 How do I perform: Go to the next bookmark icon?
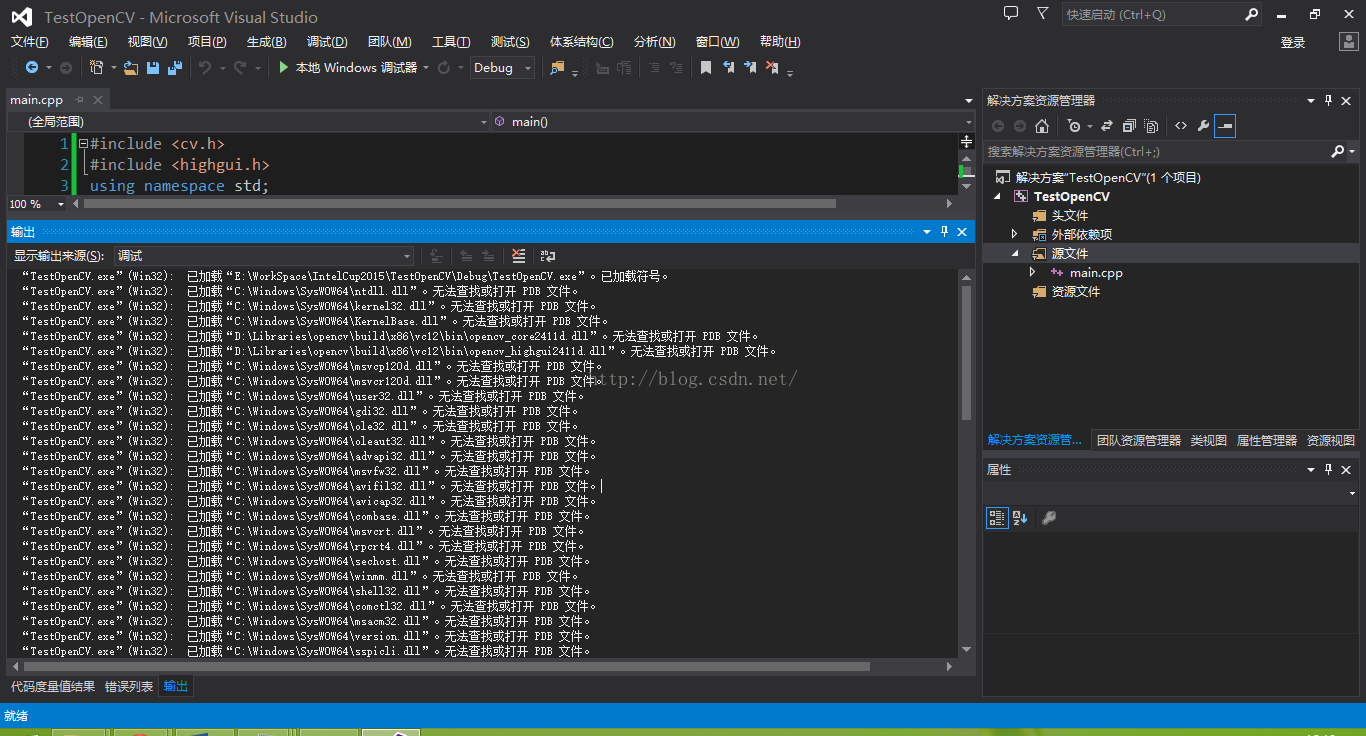(750, 68)
